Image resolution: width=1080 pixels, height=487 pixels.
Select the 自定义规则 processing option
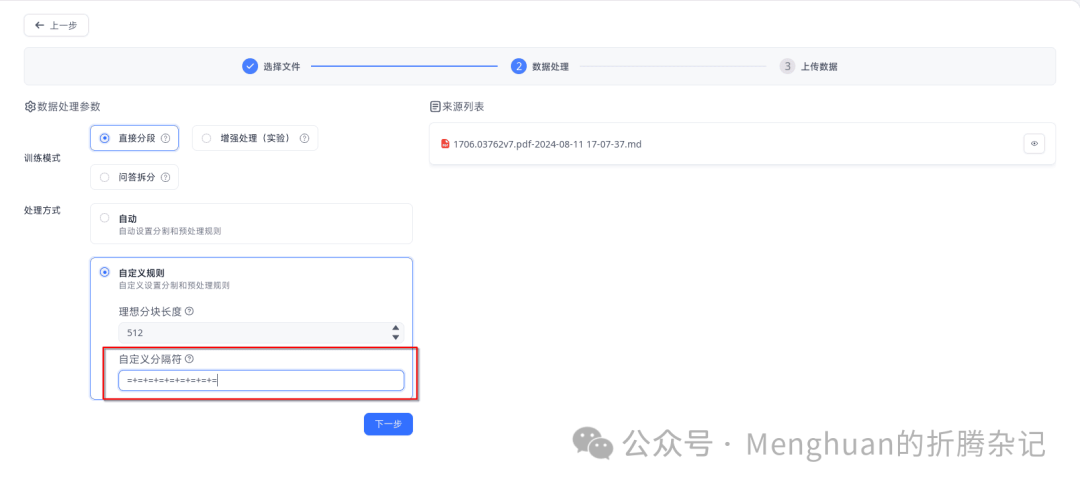pos(105,272)
